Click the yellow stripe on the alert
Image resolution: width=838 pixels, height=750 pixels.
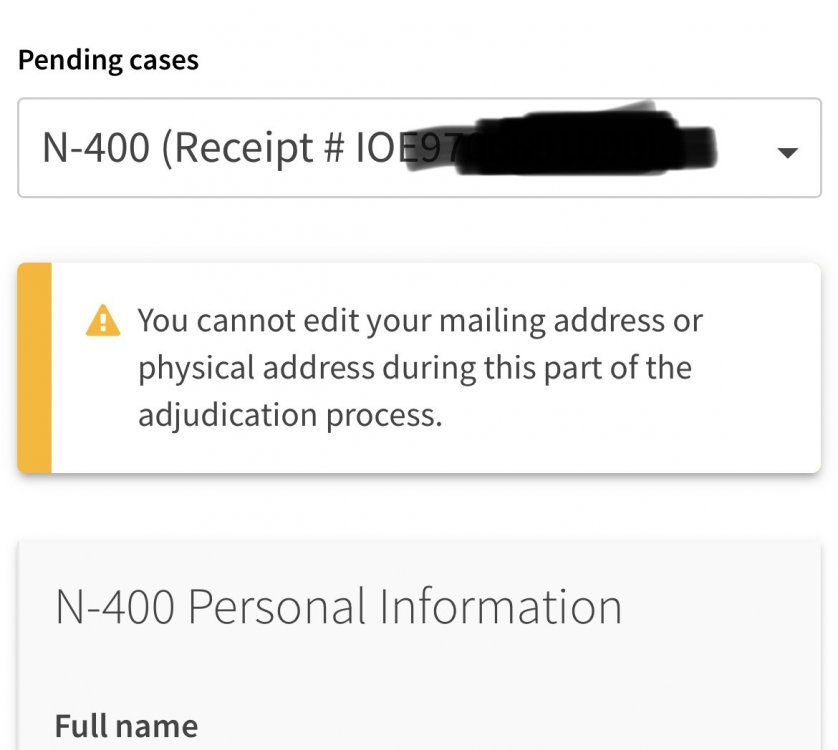point(35,367)
